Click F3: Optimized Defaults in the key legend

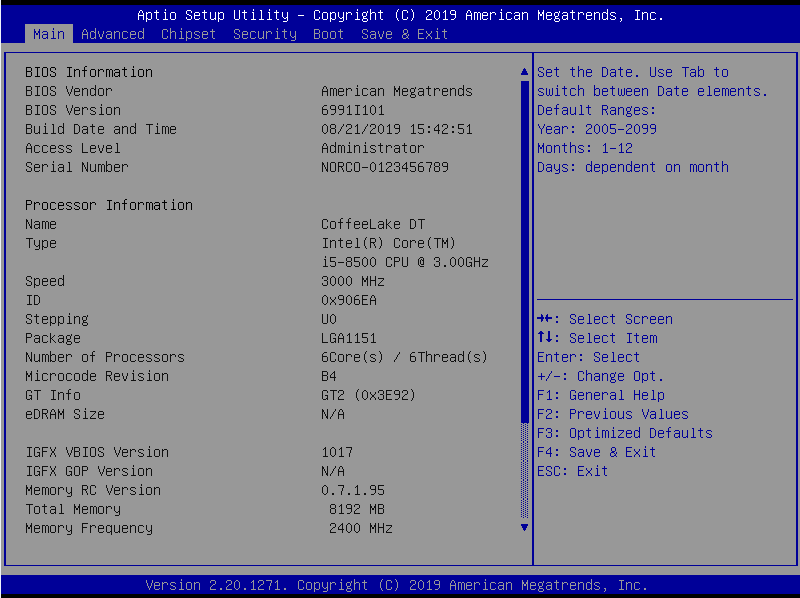(x=624, y=433)
